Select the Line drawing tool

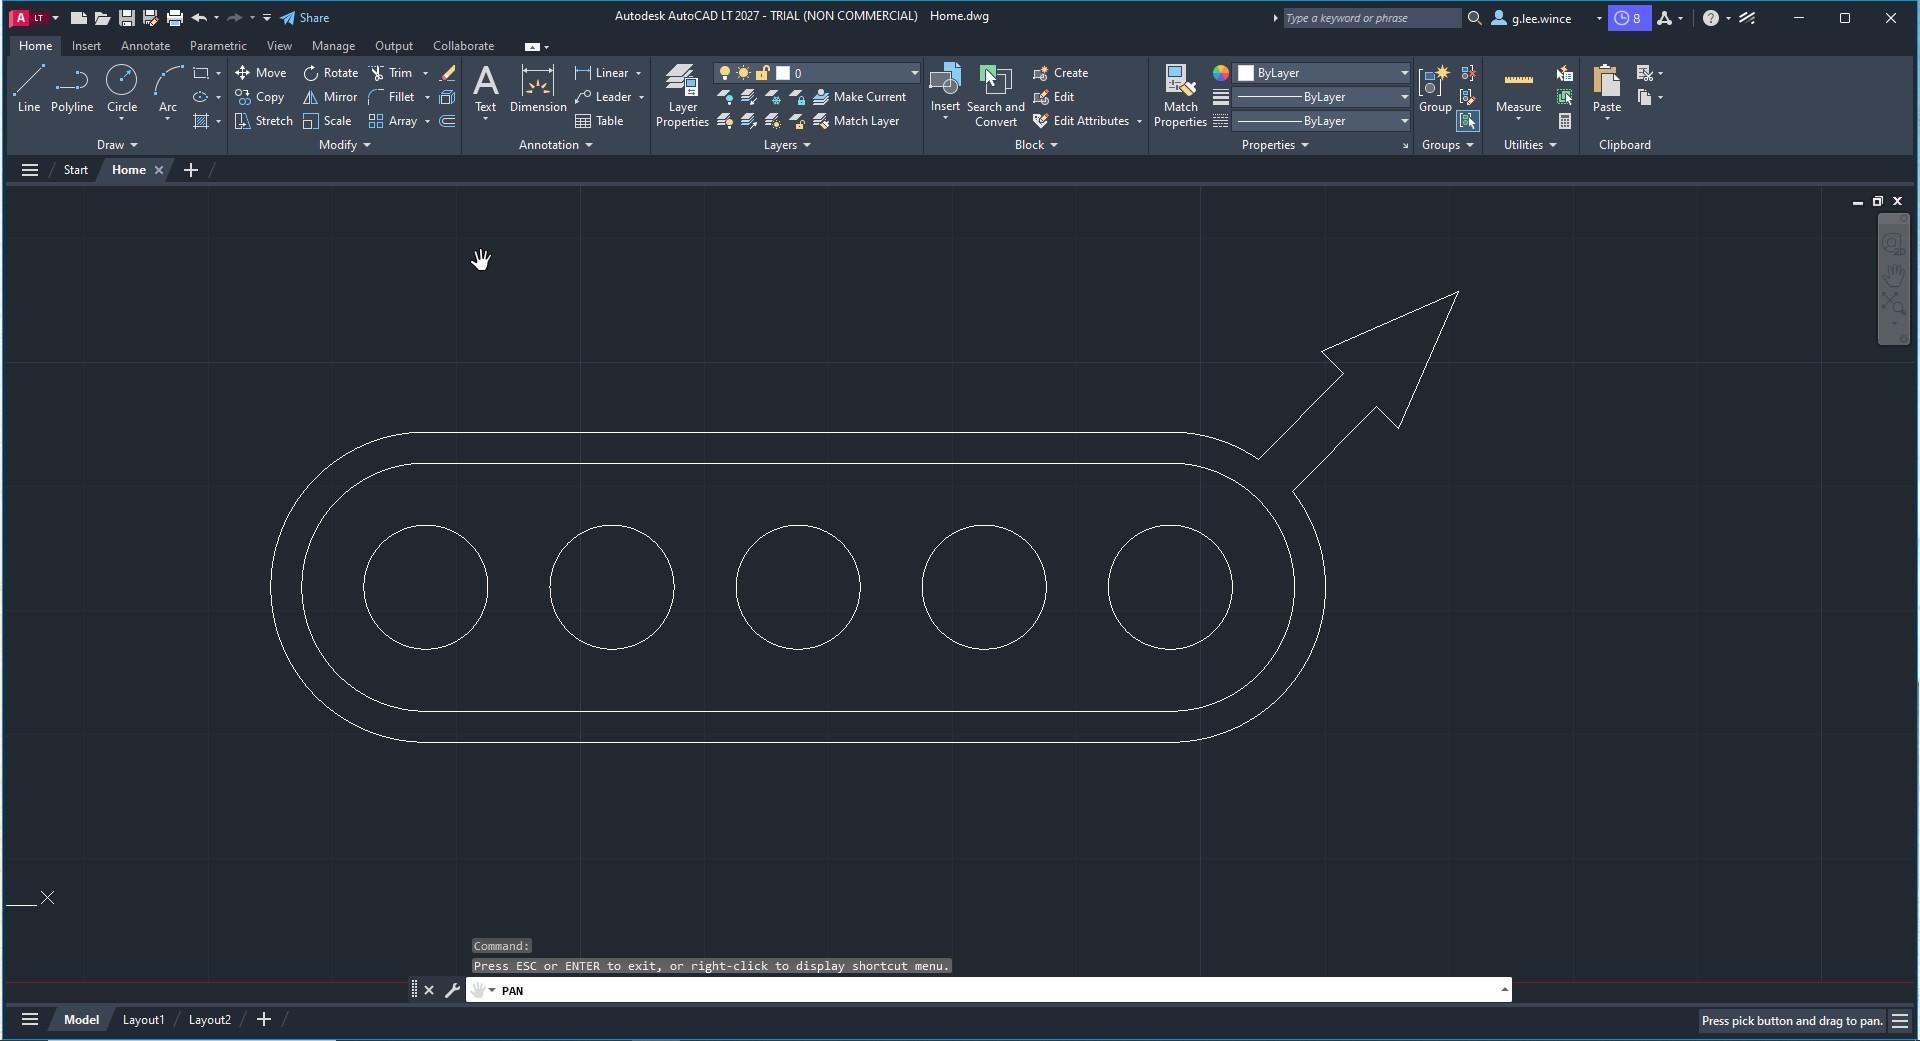pyautogui.click(x=29, y=89)
